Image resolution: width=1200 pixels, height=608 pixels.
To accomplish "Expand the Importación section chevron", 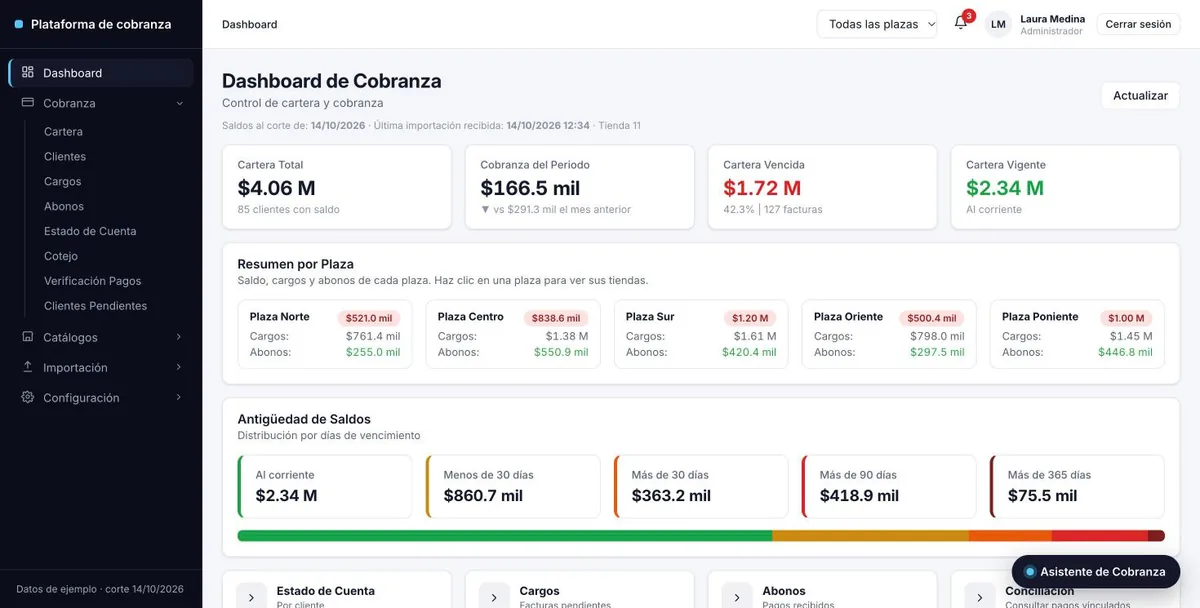I will click(x=179, y=367).
